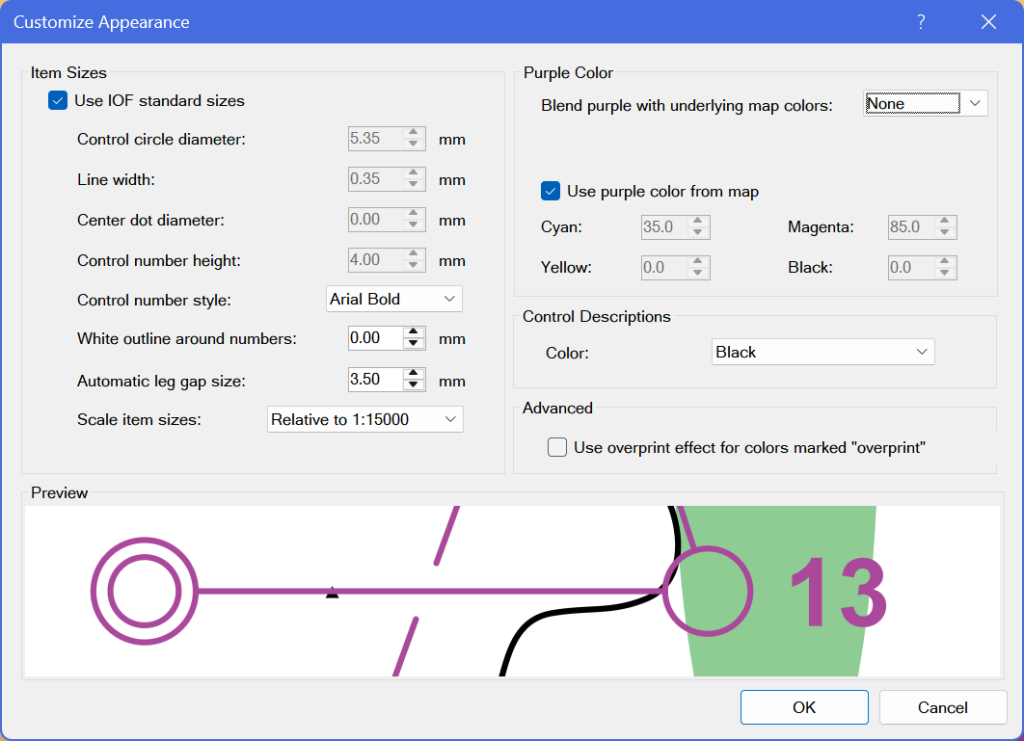Click the help question mark icon

coord(921,22)
